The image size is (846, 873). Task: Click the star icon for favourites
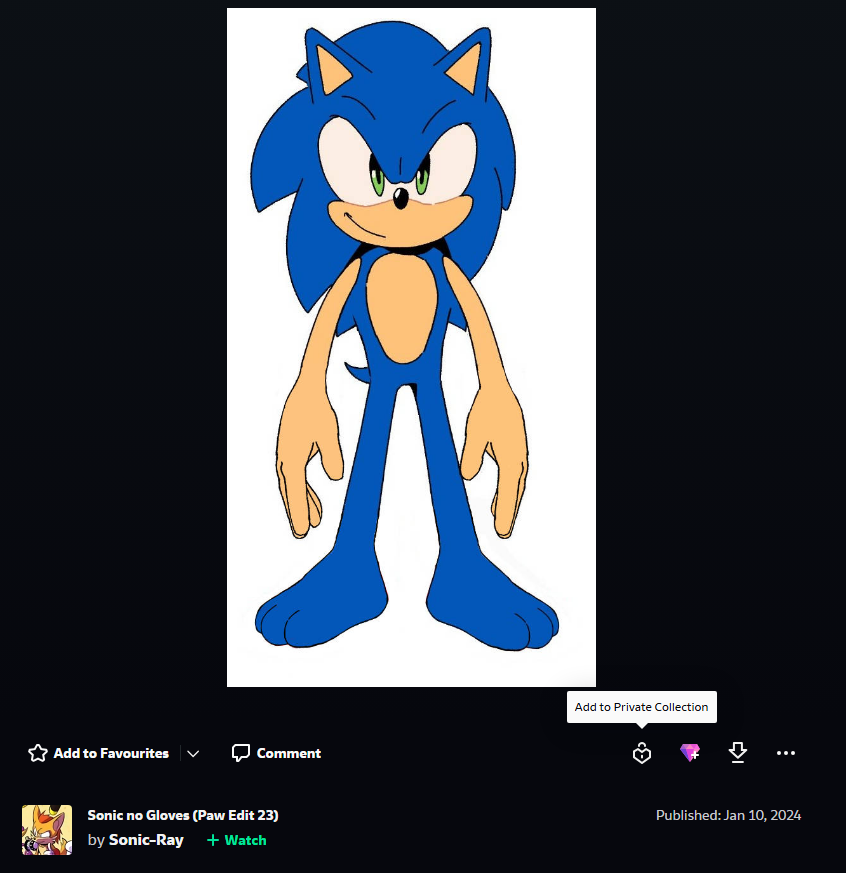click(38, 753)
